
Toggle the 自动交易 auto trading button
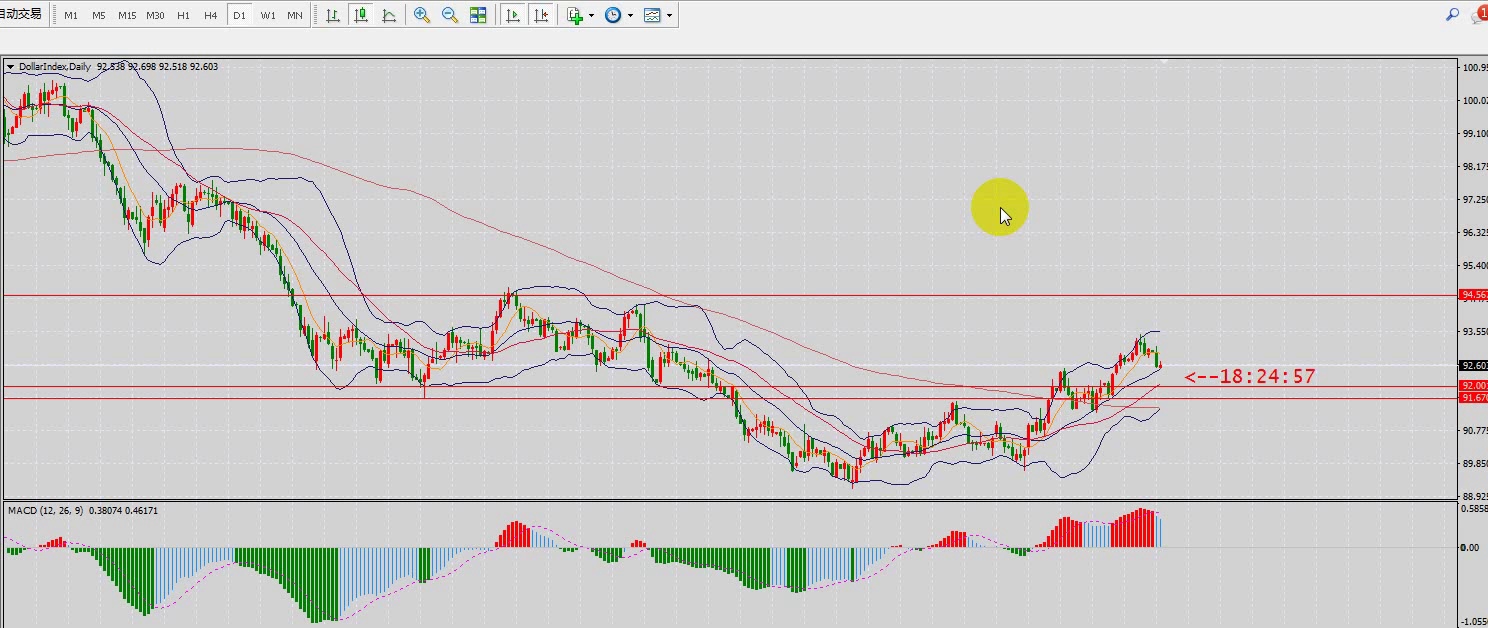pos(21,14)
